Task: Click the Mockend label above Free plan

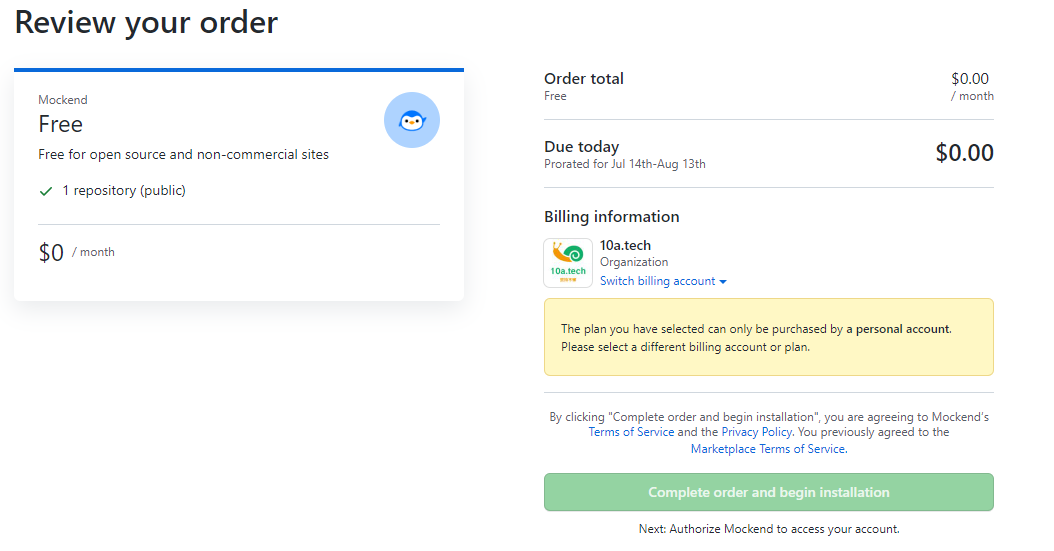Action: 63,100
